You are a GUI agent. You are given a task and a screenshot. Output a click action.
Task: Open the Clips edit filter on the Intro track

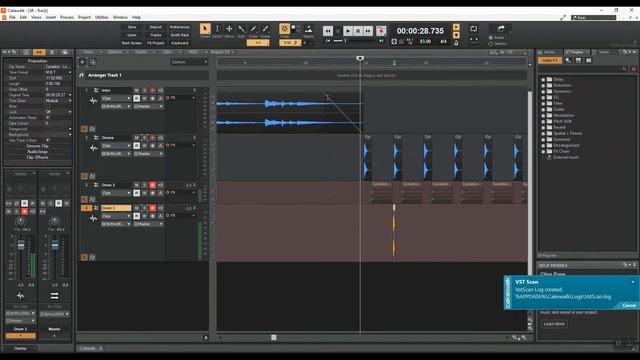pyautogui.click(x=116, y=98)
